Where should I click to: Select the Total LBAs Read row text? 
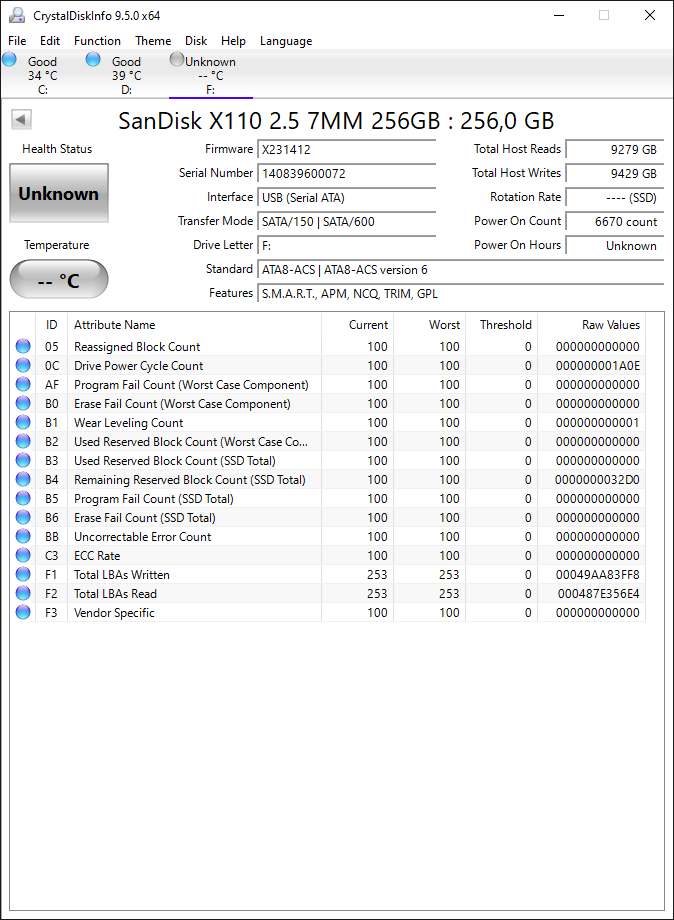[115, 594]
